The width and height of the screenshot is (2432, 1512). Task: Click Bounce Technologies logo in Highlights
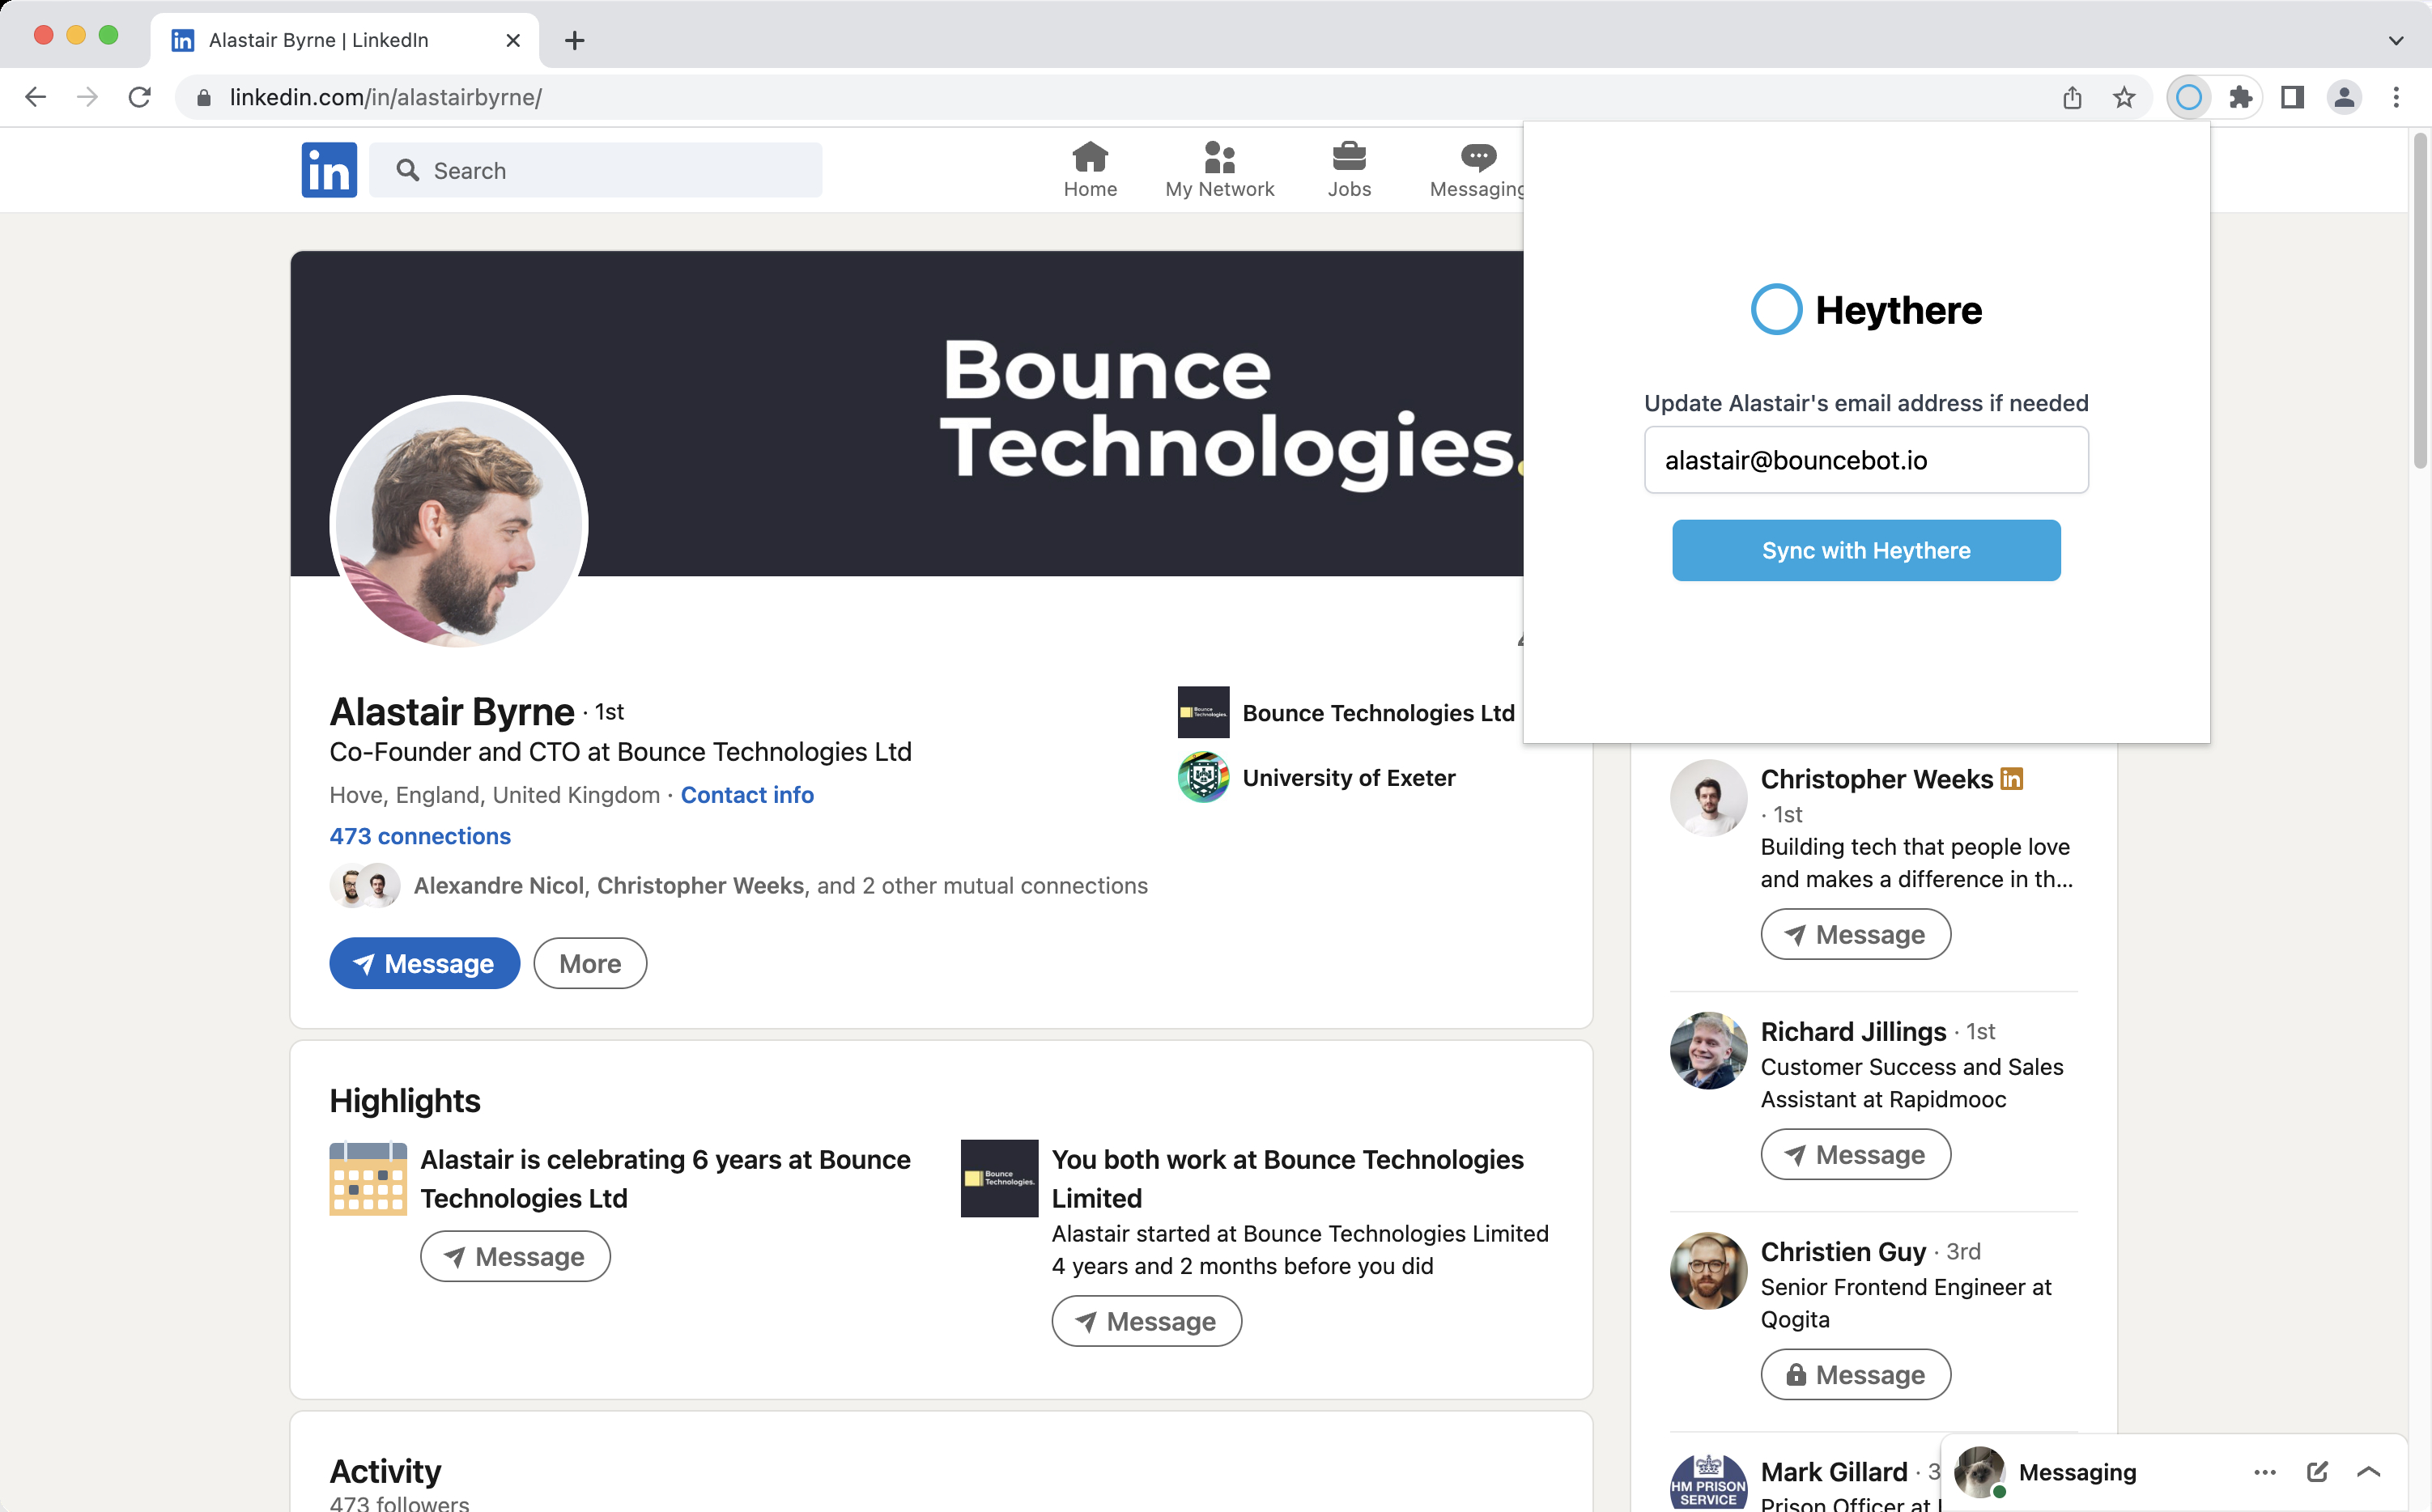pyautogui.click(x=999, y=1178)
